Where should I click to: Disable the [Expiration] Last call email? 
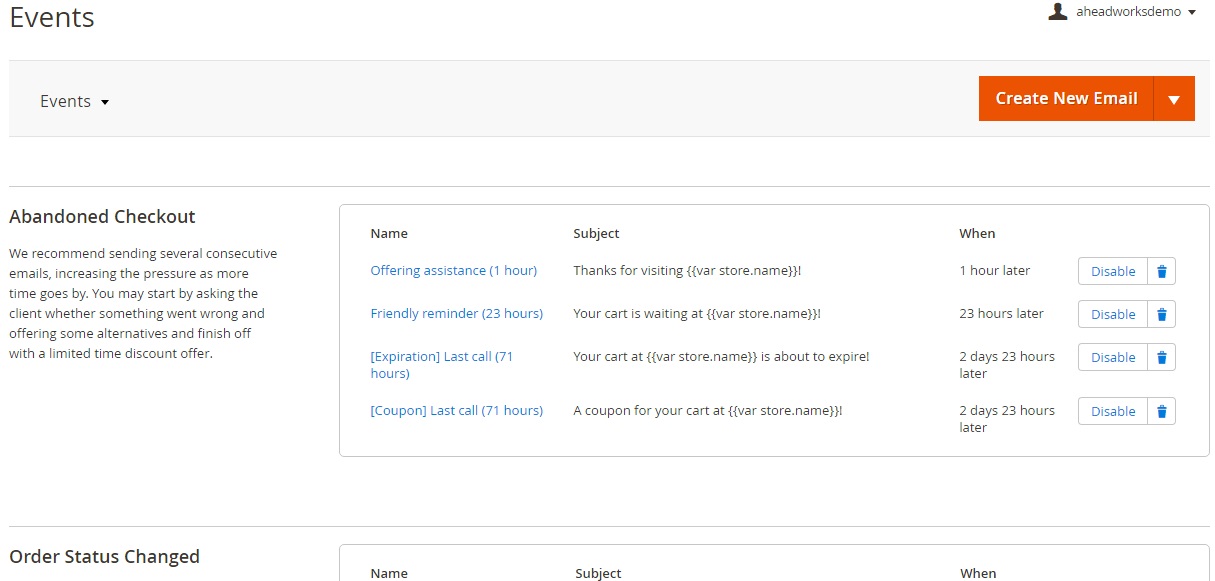[x=1112, y=357]
